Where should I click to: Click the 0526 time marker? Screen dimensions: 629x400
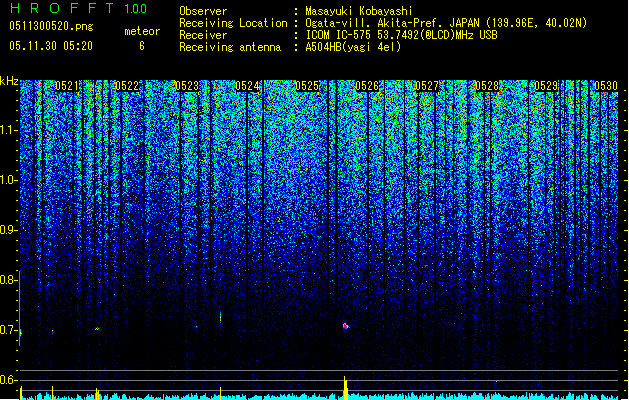point(367,86)
